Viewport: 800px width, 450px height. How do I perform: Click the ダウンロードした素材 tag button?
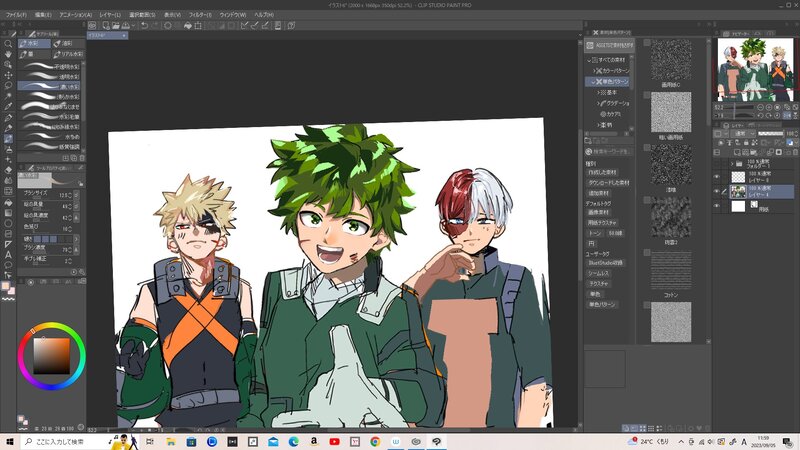coord(609,183)
